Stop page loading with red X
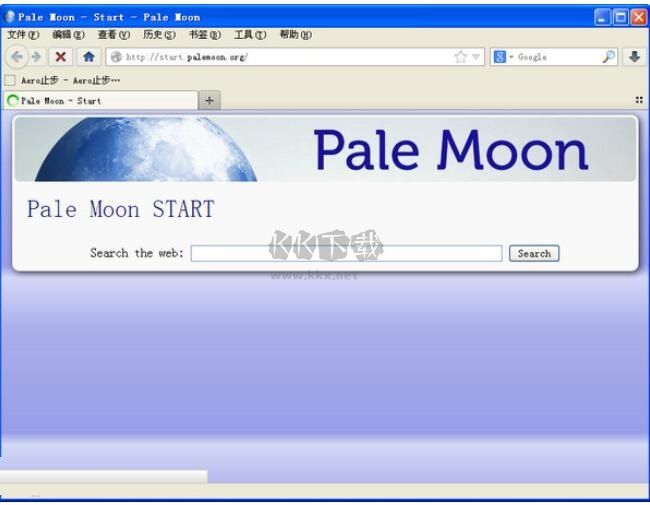 tap(61, 57)
